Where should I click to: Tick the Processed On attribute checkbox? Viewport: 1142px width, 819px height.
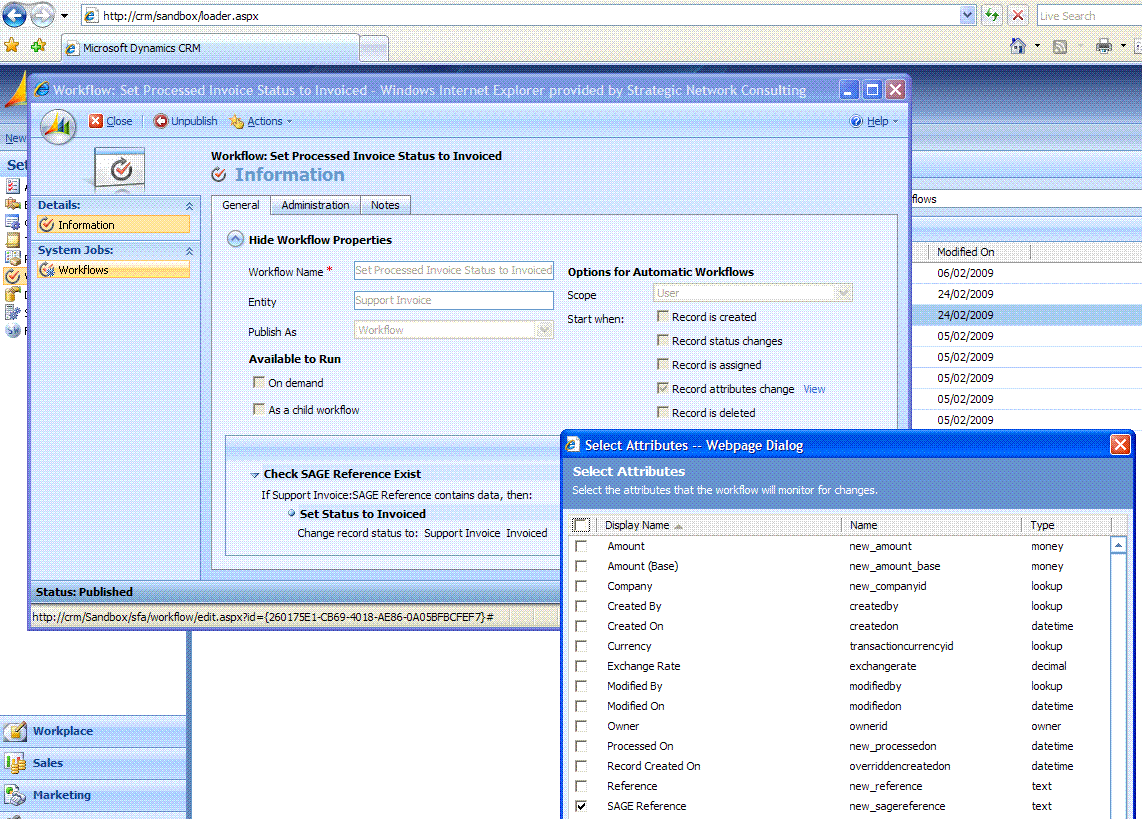(581, 746)
